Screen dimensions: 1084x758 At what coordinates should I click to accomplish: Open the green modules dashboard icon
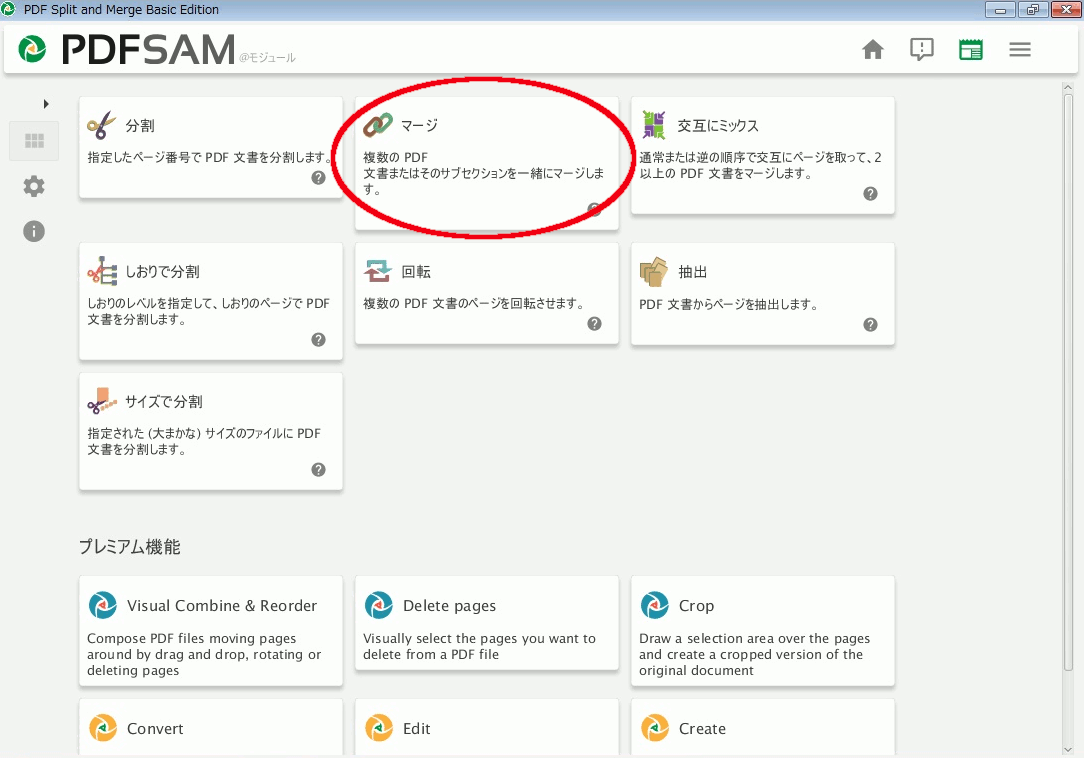point(971,50)
